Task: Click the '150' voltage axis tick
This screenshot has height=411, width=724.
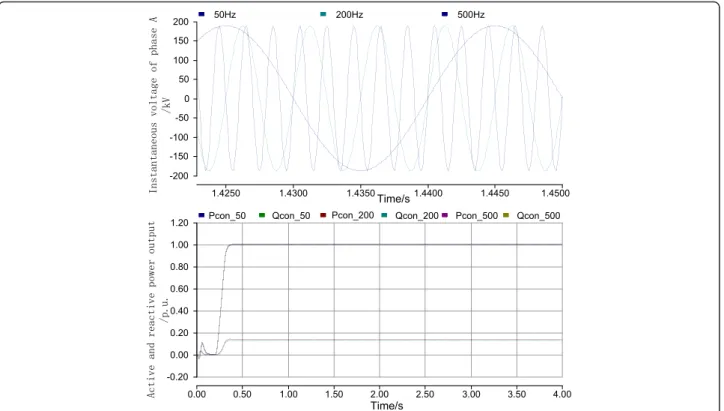Action: [181, 41]
